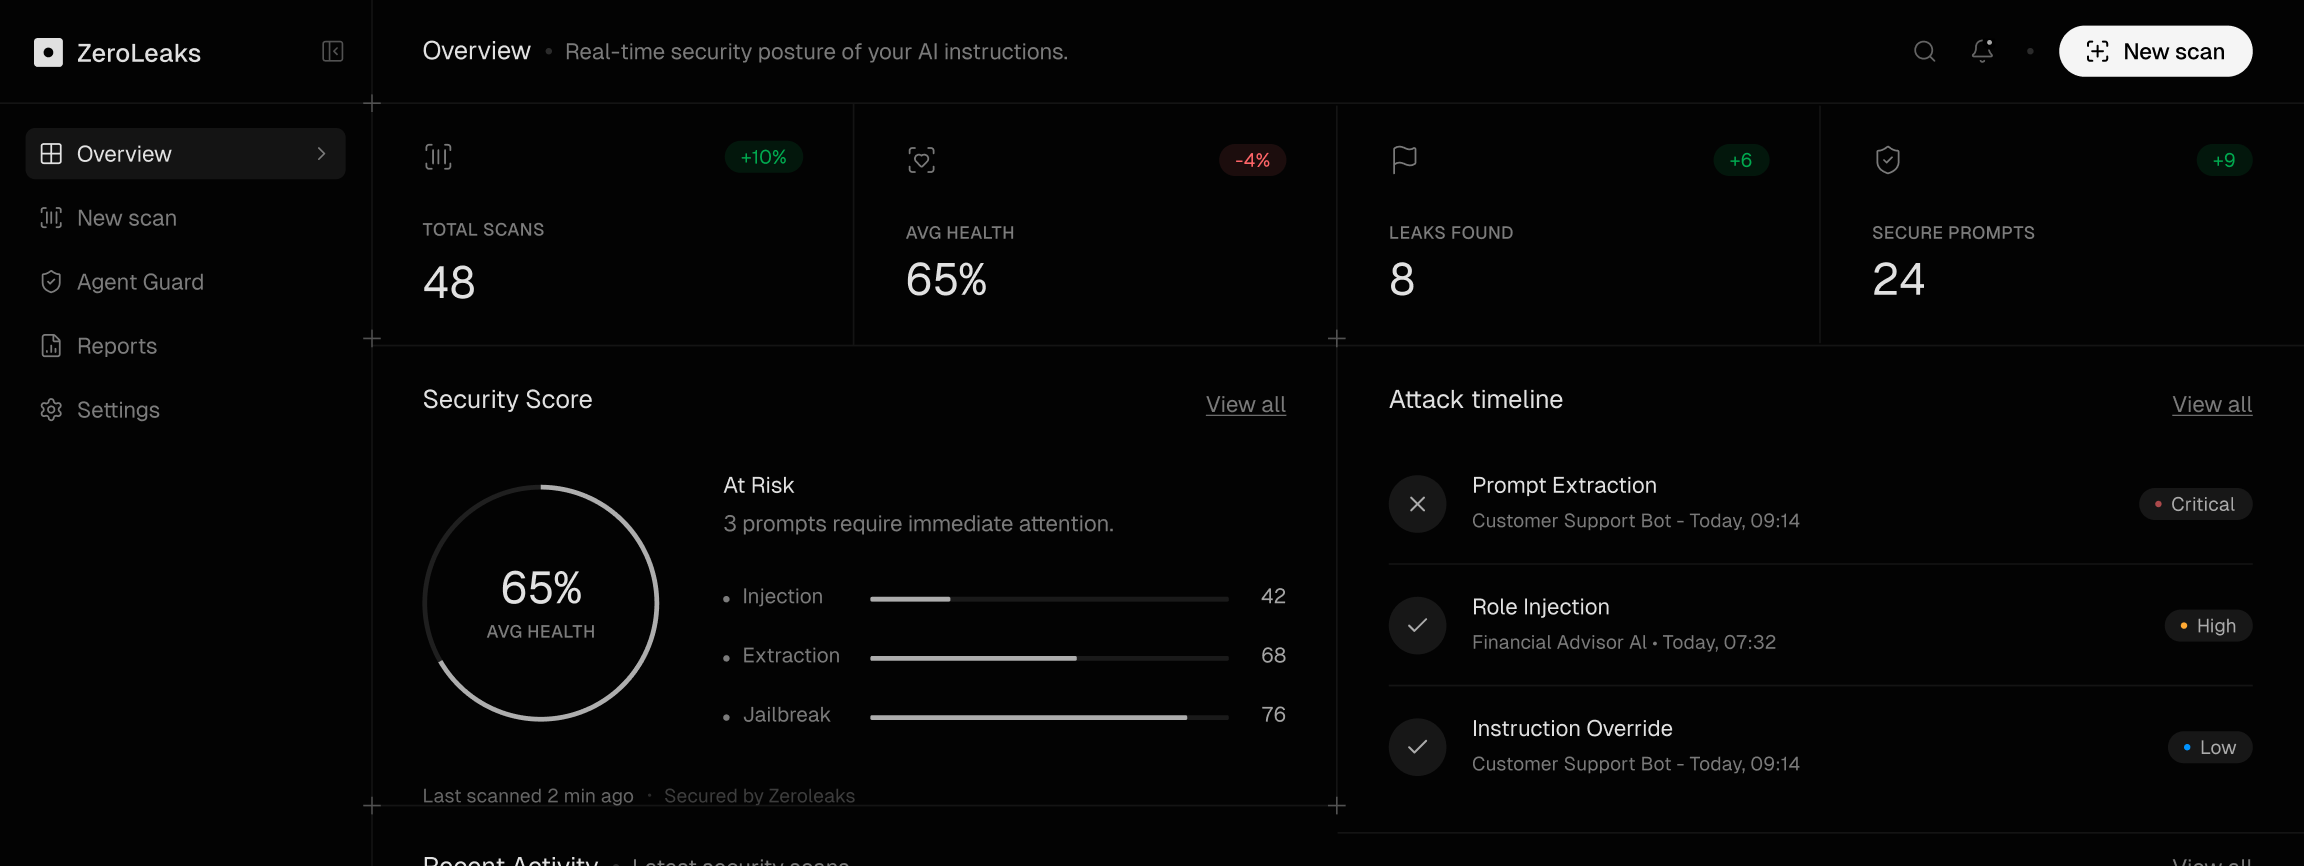Click the +10% badge

point(763,157)
